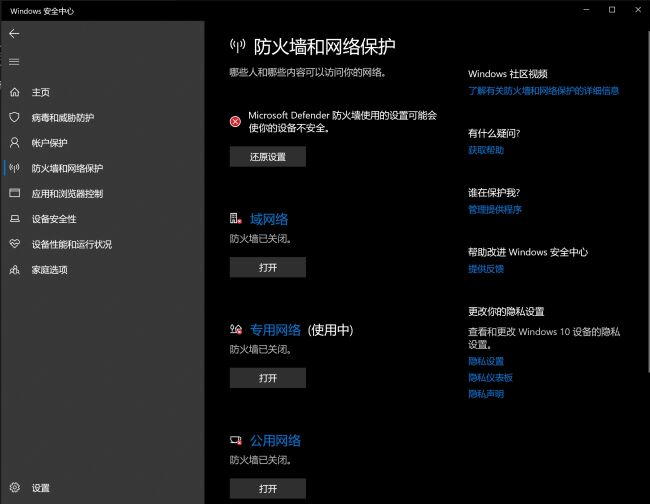Screen dimensions: 650x504
Task: Click 打开 under 公用网络
Action: [268, 489]
